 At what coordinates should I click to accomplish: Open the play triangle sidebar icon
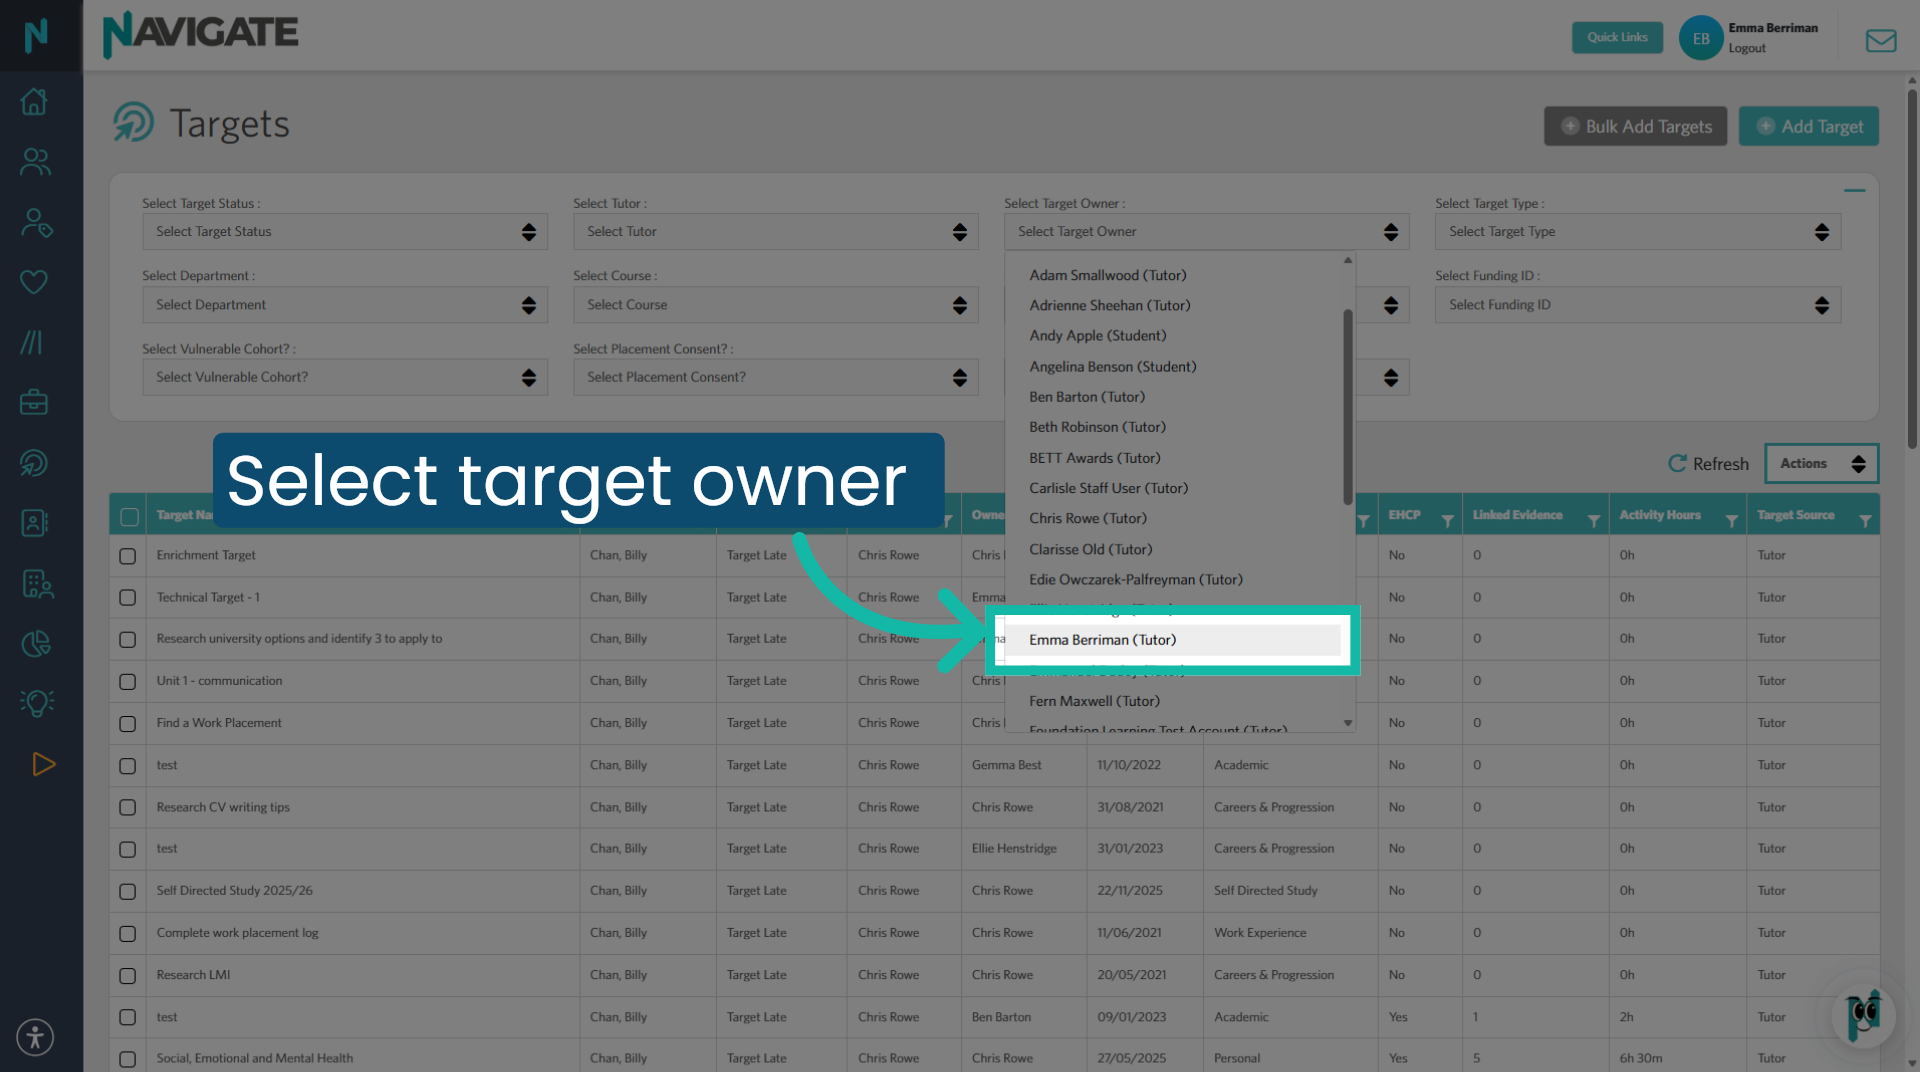click(x=43, y=764)
